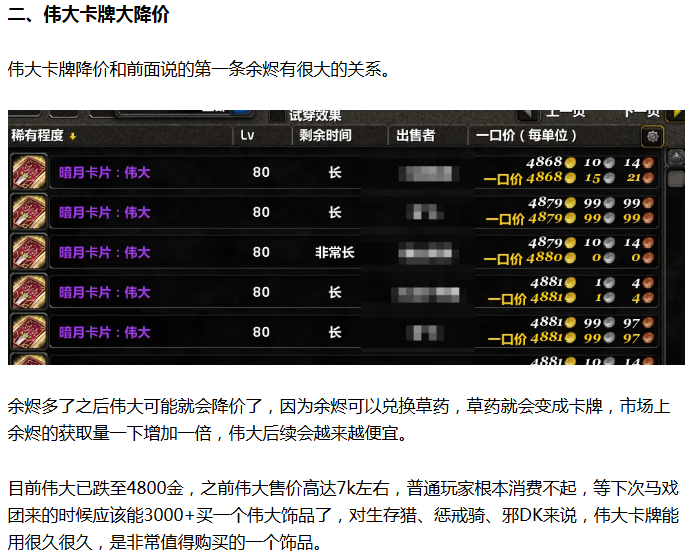Click the fifth Darkmoon card item icon

tap(29, 332)
